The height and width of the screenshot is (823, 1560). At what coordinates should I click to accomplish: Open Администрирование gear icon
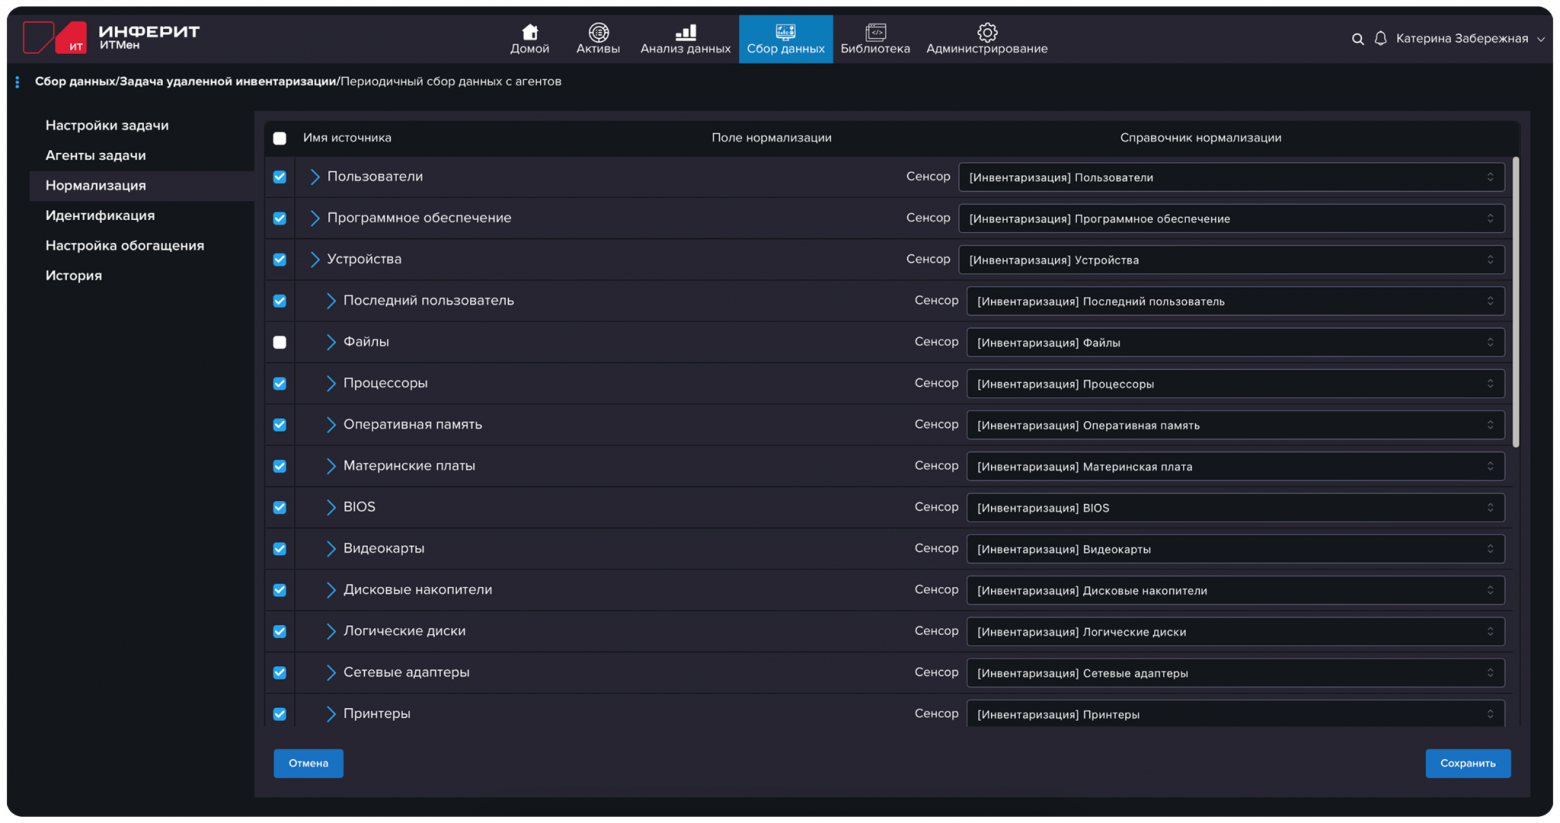click(x=987, y=32)
